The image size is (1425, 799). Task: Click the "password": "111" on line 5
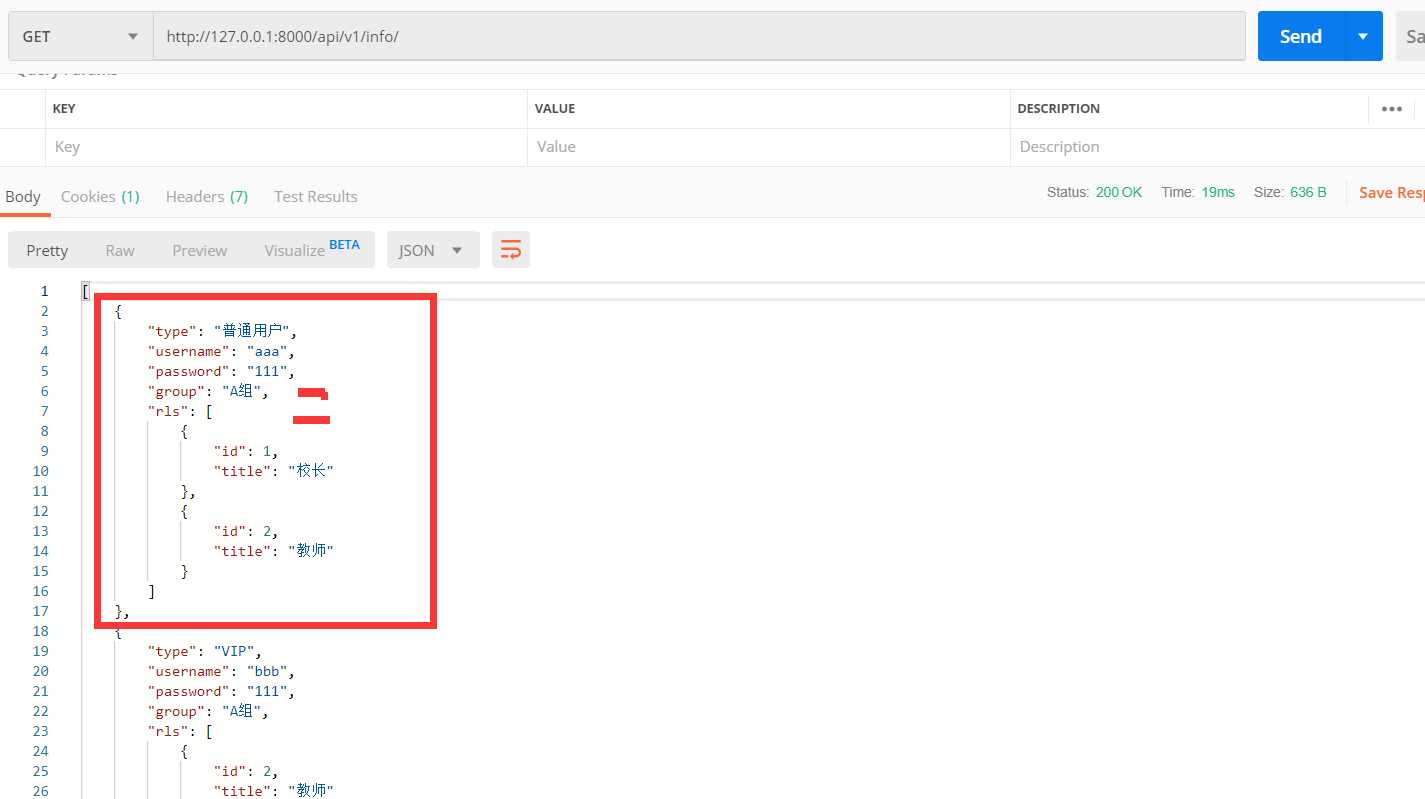pyautogui.click(x=222, y=371)
